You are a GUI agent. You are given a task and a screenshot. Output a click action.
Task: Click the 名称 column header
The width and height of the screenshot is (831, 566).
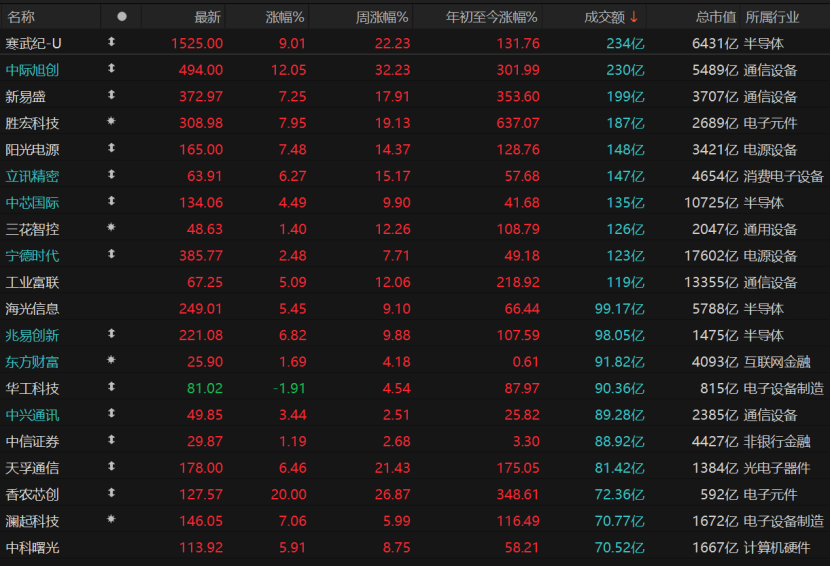(x=21, y=17)
